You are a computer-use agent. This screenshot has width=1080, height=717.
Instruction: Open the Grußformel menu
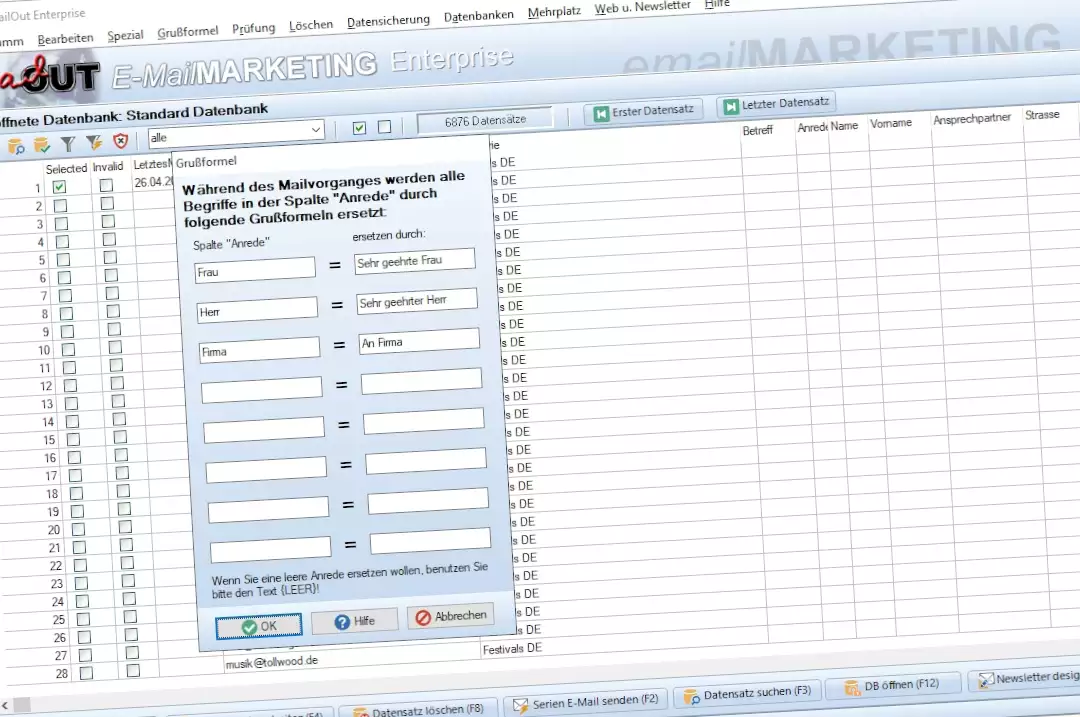click(187, 32)
